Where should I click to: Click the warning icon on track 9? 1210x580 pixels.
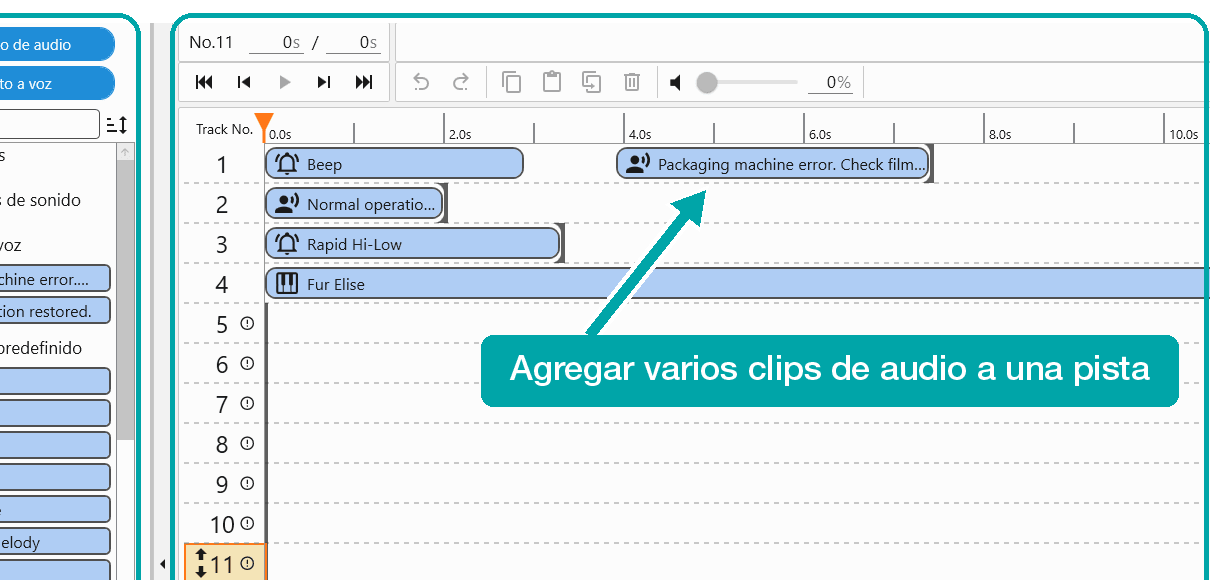[247, 484]
